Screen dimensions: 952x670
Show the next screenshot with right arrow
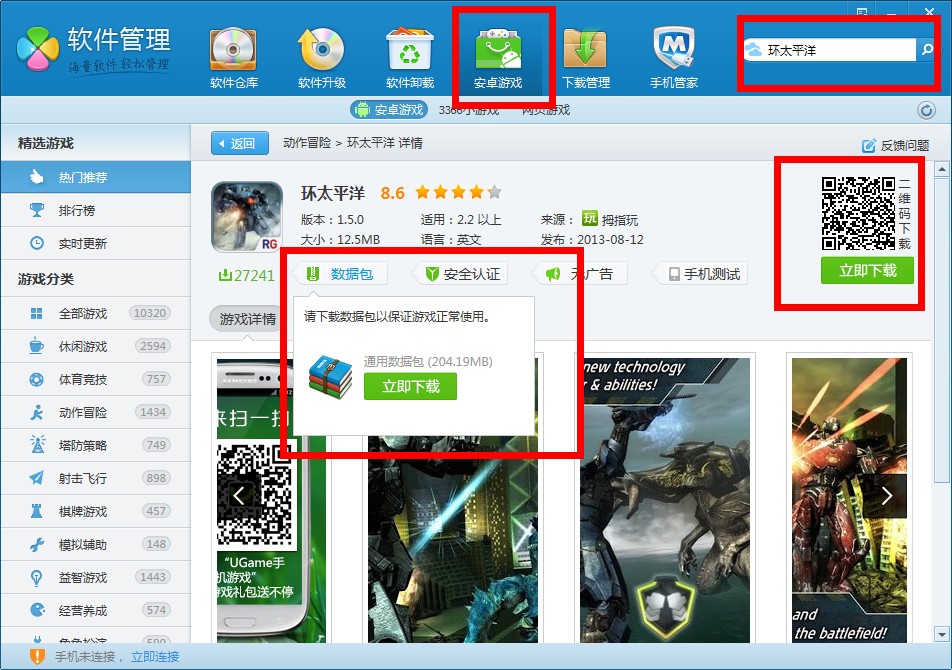(x=886, y=496)
